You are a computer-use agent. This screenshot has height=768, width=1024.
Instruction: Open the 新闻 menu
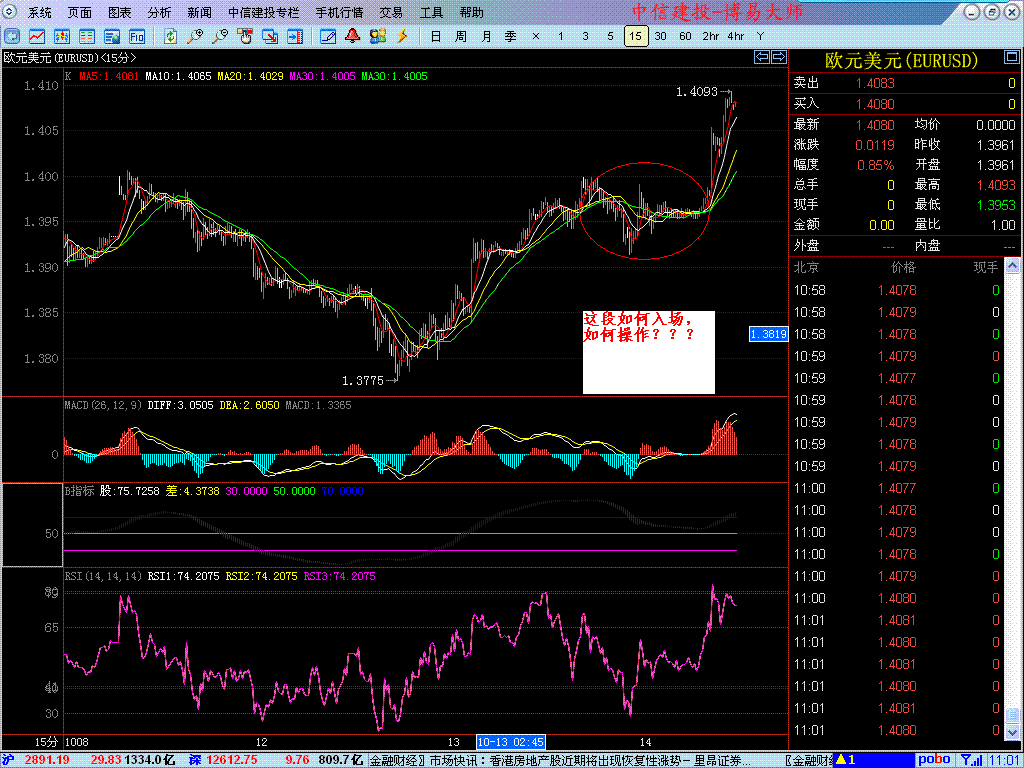pyautogui.click(x=199, y=13)
